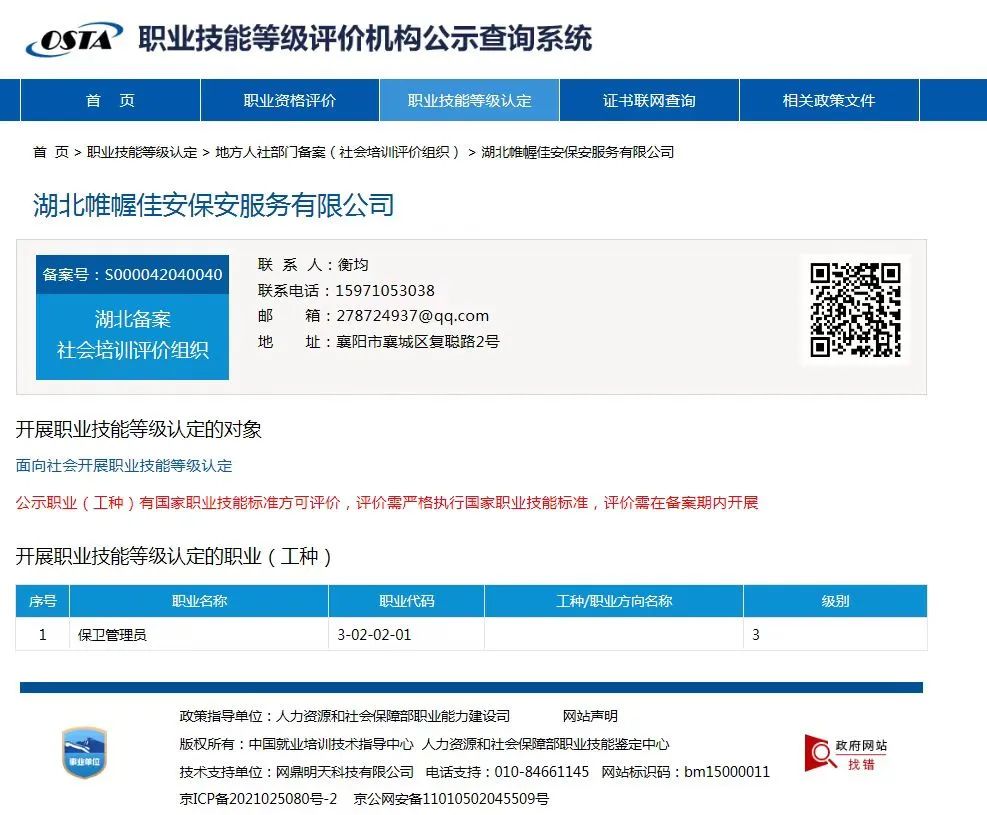Open the 京ICP备2021025080号-2 link
Viewport: 987px width, 815px height.
coord(258,799)
